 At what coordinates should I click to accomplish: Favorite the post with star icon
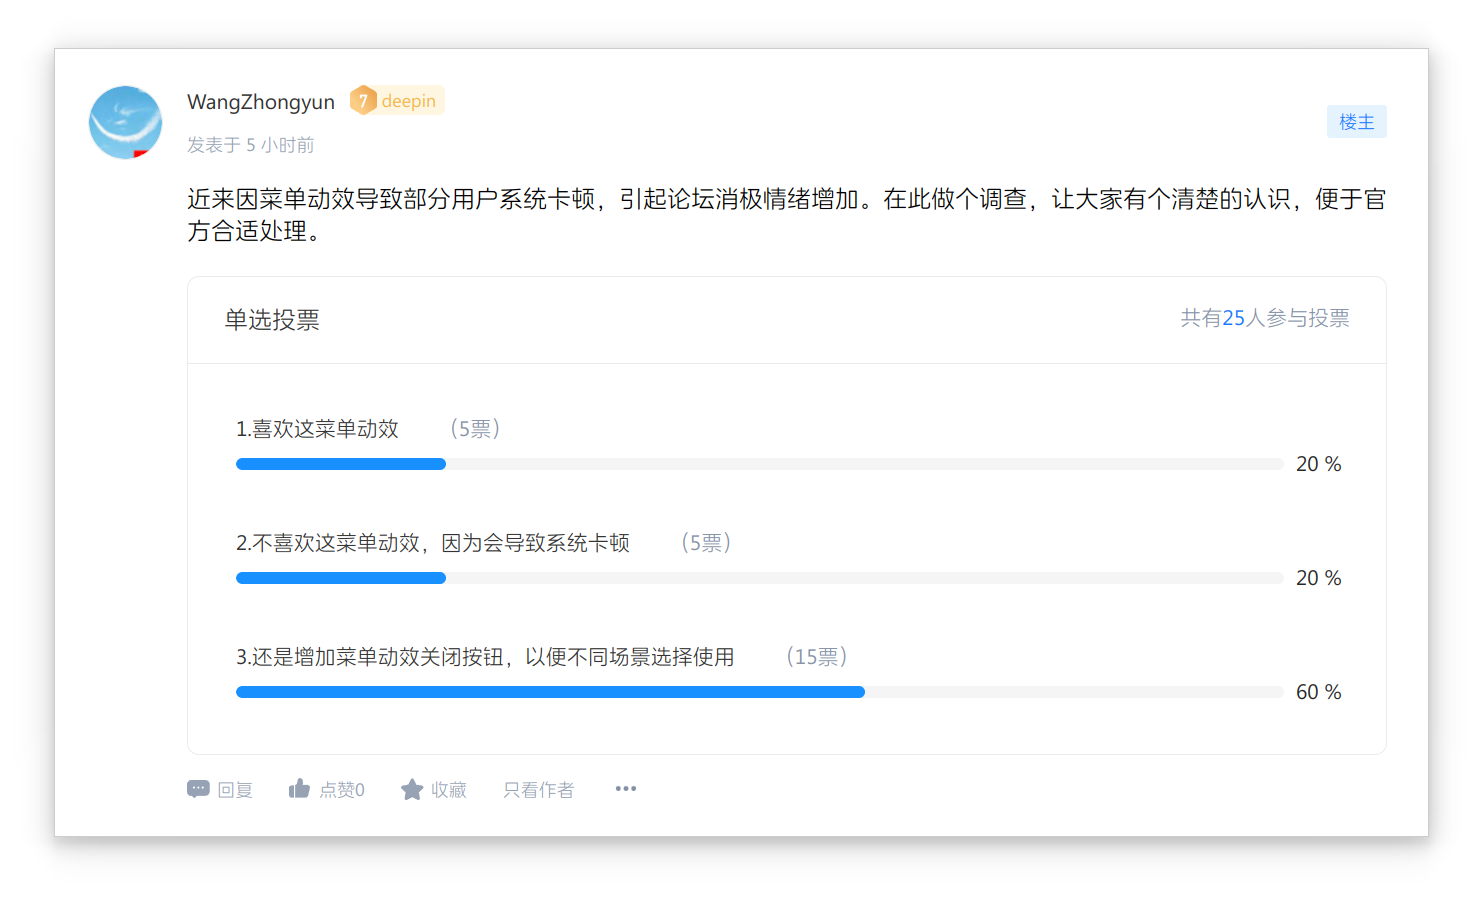411,790
